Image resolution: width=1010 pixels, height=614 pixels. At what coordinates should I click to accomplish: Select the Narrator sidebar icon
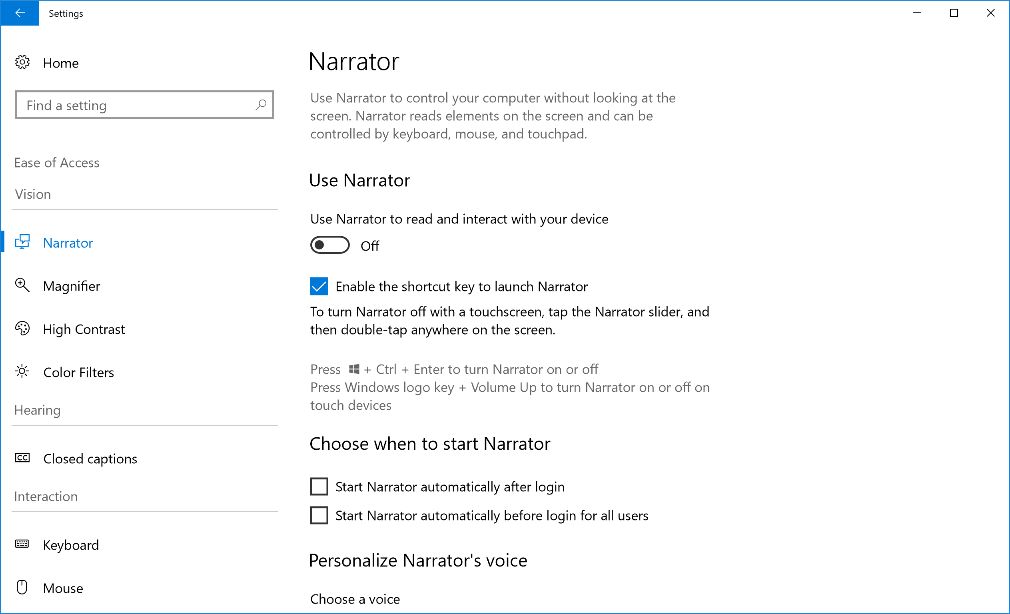point(22,243)
